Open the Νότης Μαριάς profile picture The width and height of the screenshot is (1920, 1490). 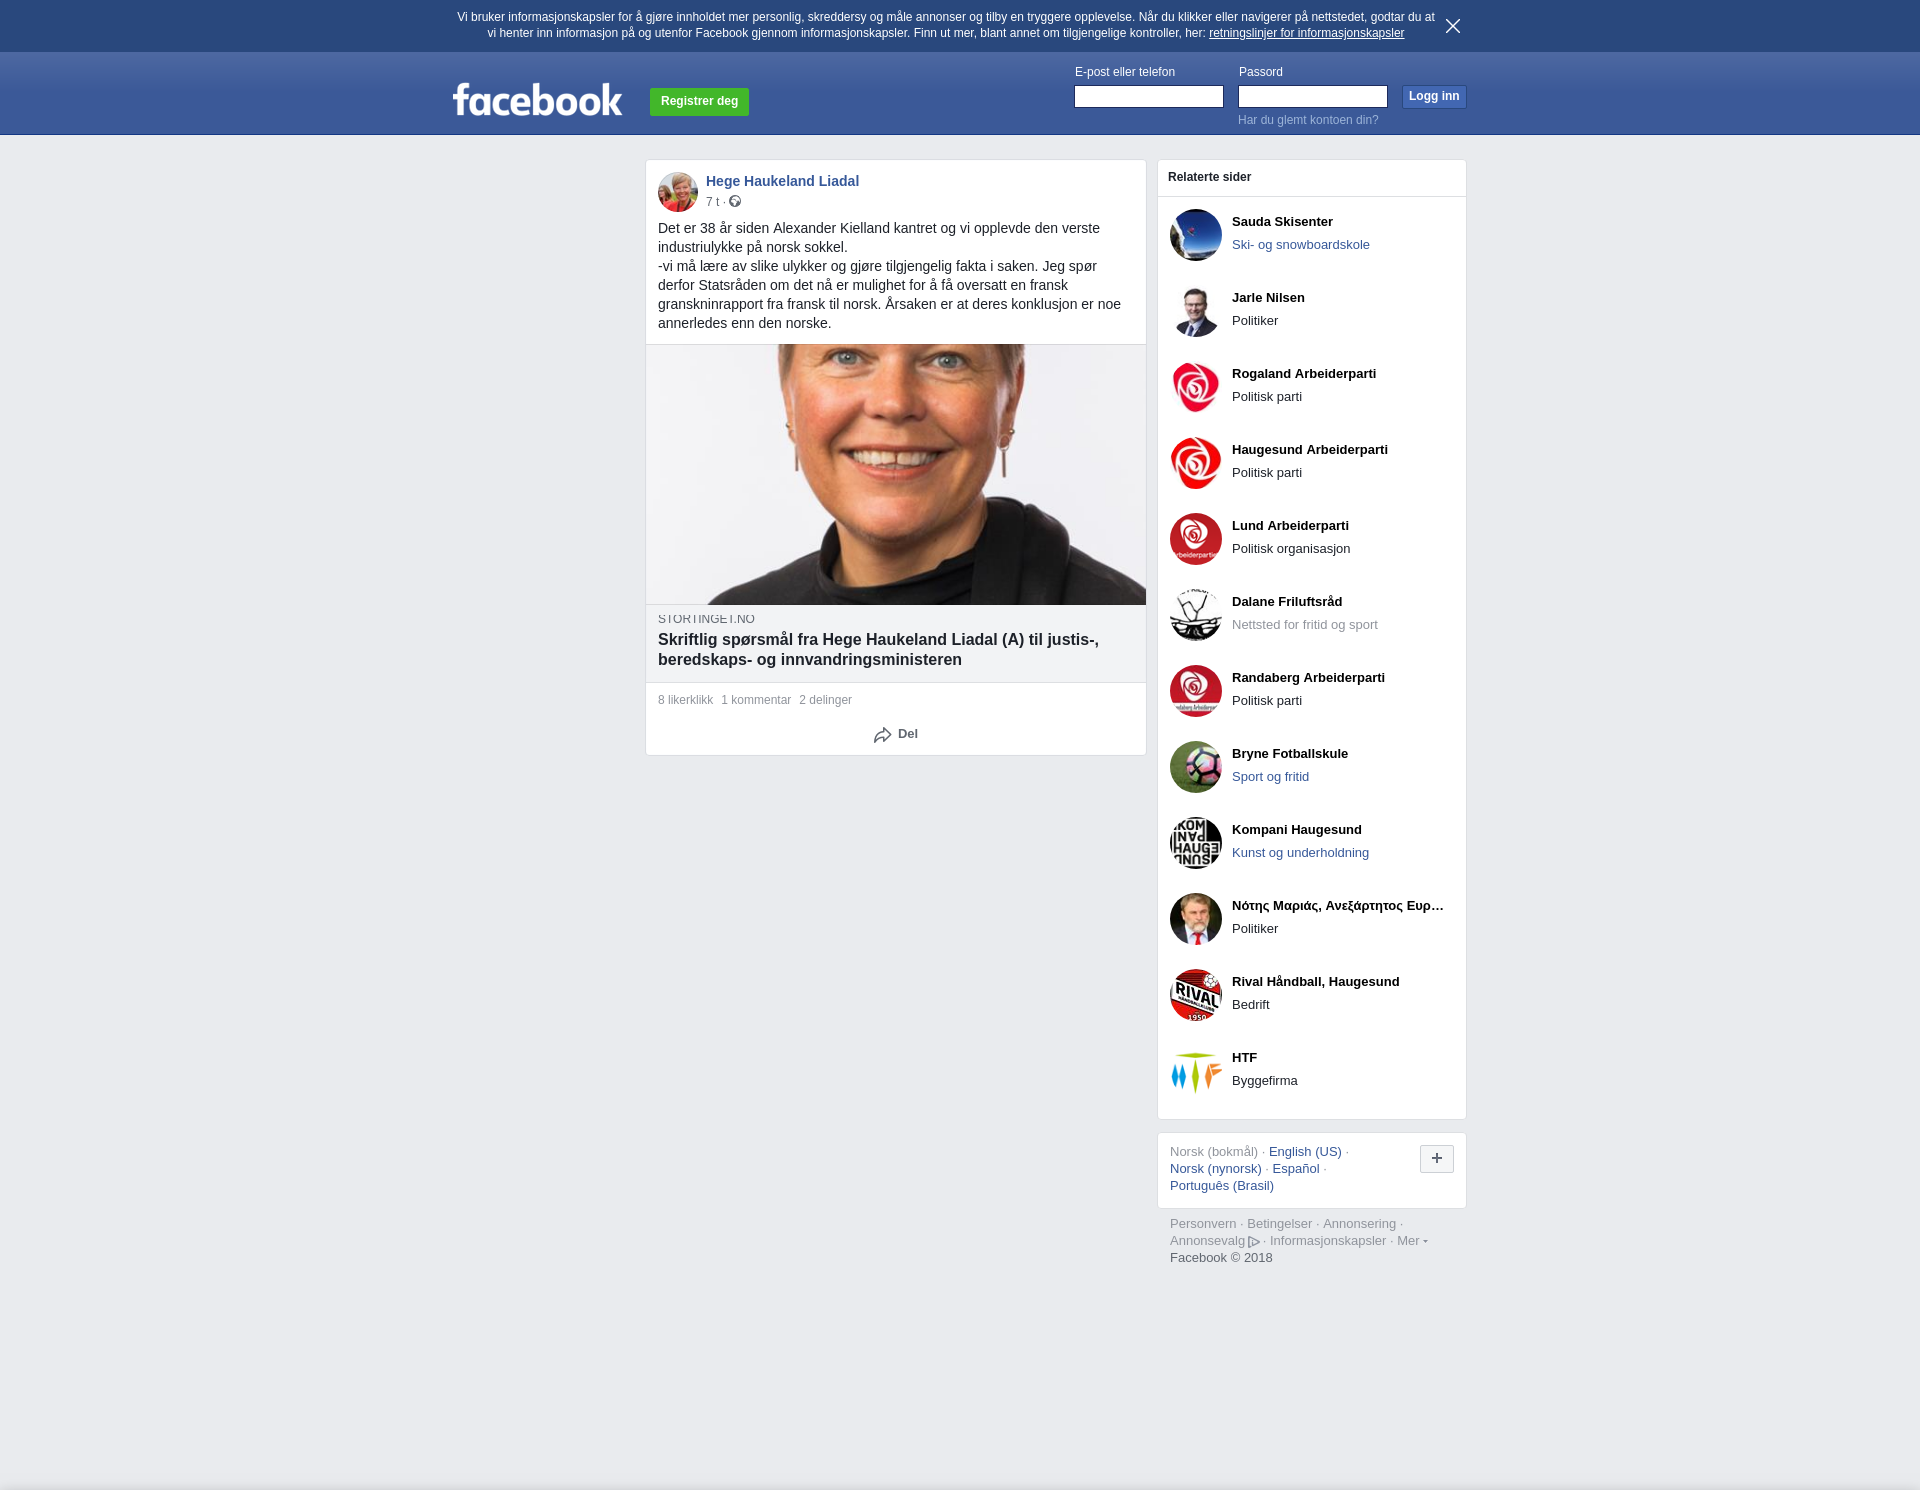pyautogui.click(x=1196, y=919)
